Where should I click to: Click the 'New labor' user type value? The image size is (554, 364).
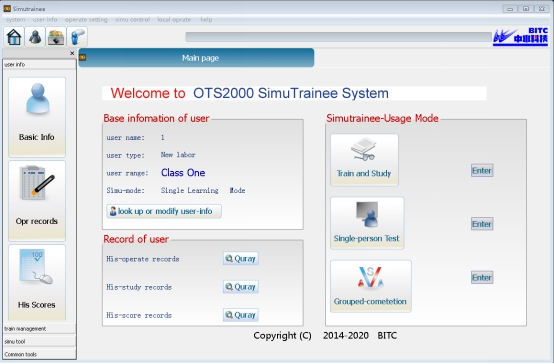pyautogui.click(x=178, y=155)
